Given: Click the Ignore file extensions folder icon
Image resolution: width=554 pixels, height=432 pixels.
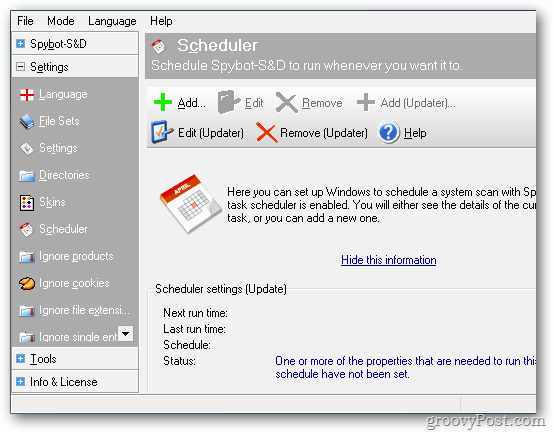Looking at the screenshot, I should (27, 311).
